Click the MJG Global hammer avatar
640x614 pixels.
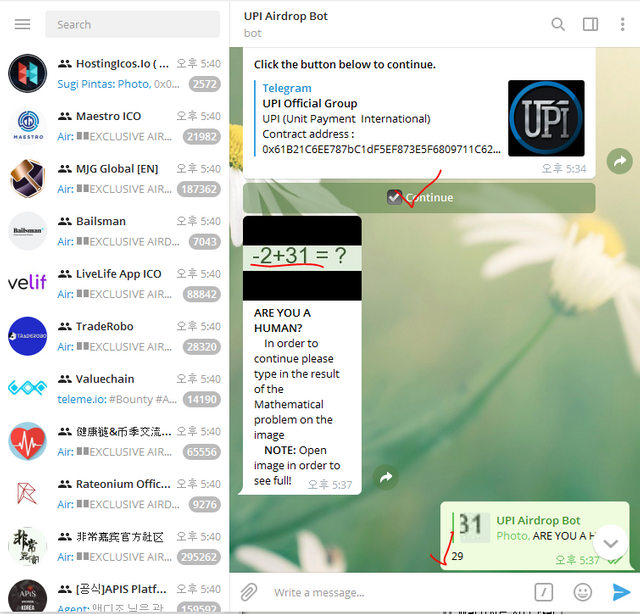(x=27, y=179)
